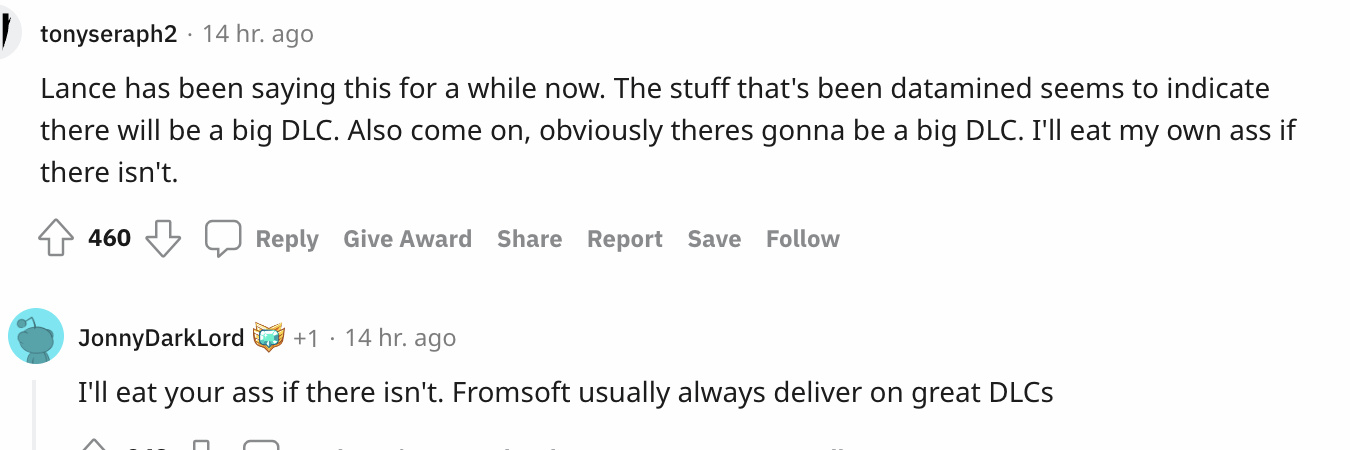Click JonnyDarkLord's reply text about Fromsoft
Viewport: 1350px width, 450px height.
coord(565,393)
